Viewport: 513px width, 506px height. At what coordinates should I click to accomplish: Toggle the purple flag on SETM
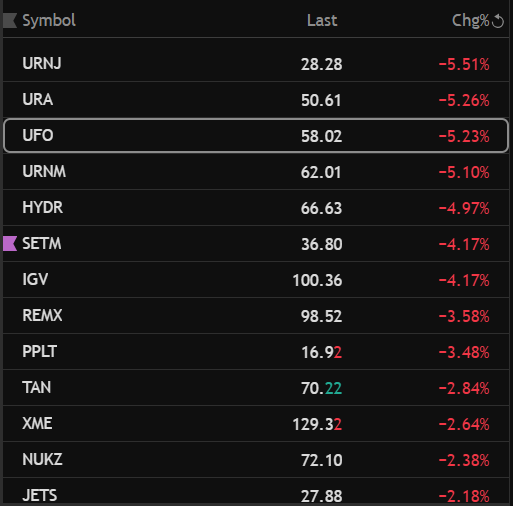(10, 243)
